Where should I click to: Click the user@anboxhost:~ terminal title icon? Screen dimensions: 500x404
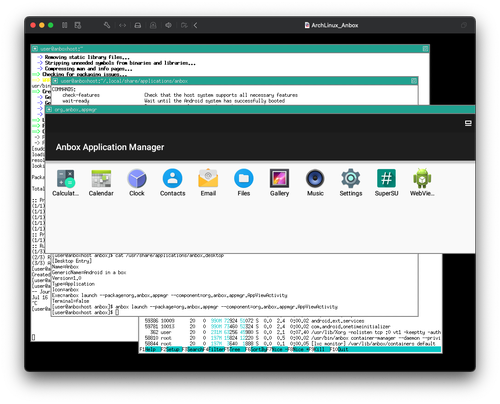(35, 49)
